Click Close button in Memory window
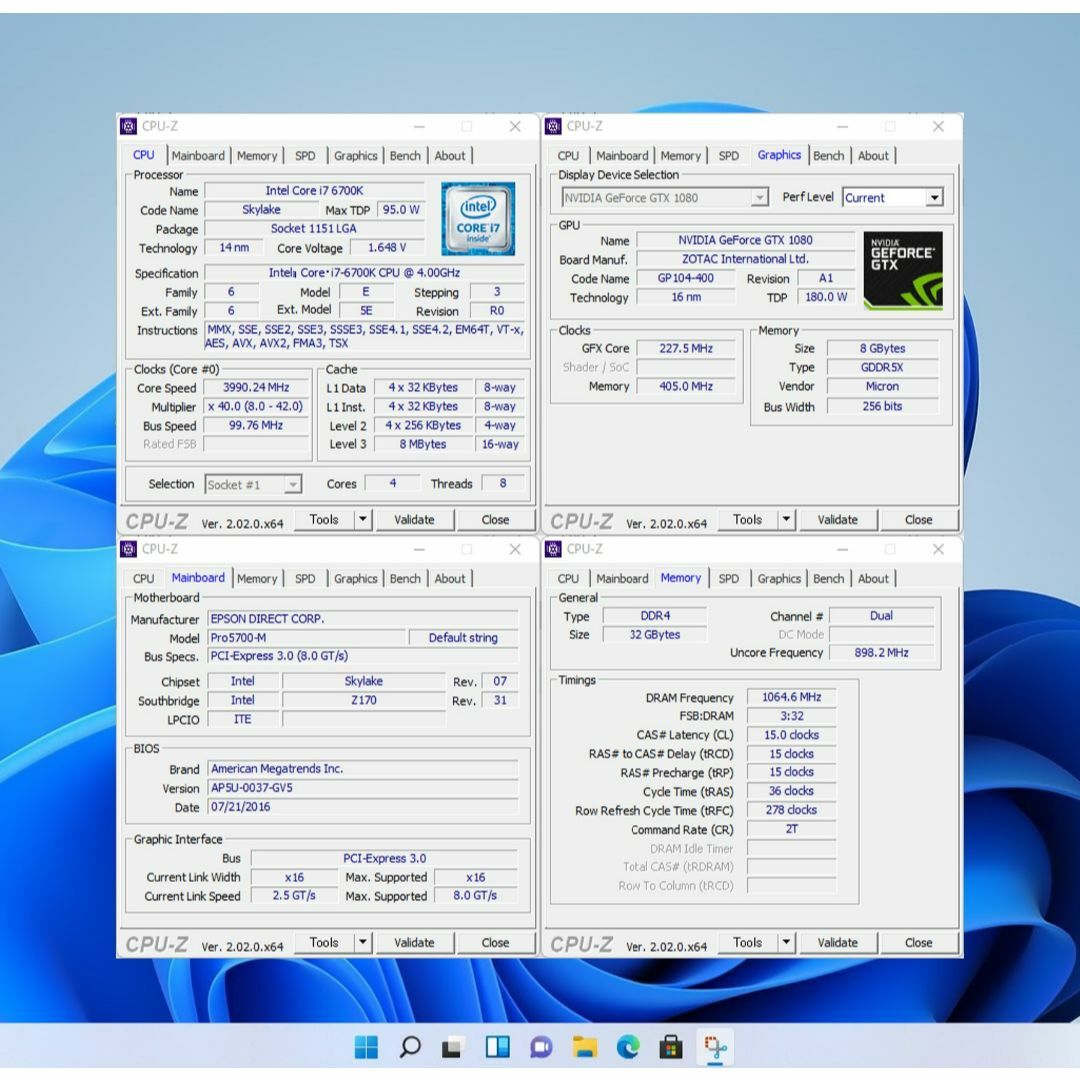 [918, 942]
